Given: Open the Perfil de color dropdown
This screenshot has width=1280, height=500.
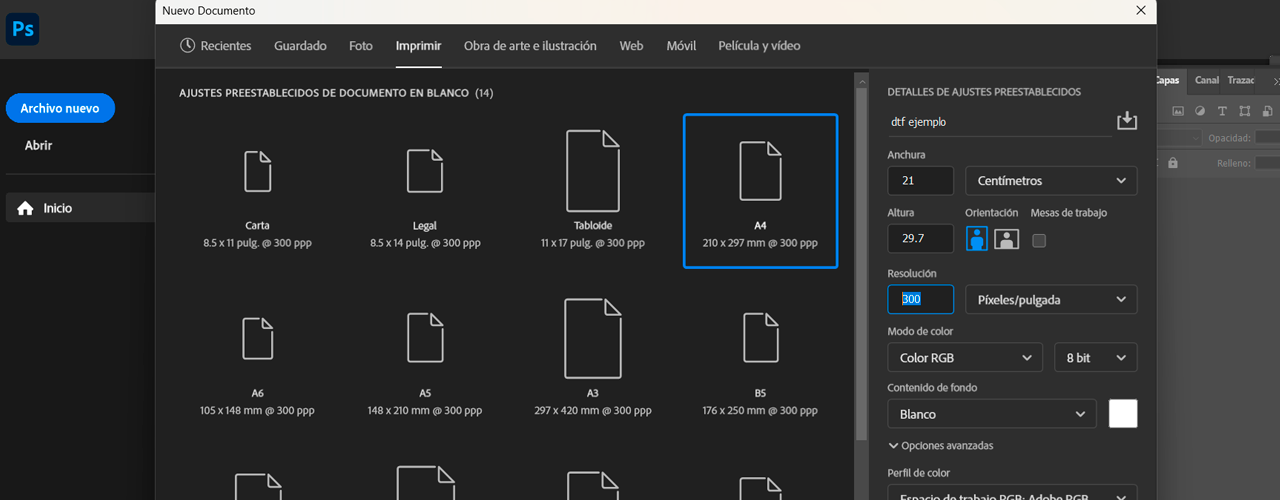Looking at the screenshot, I should click(1012, 494).
